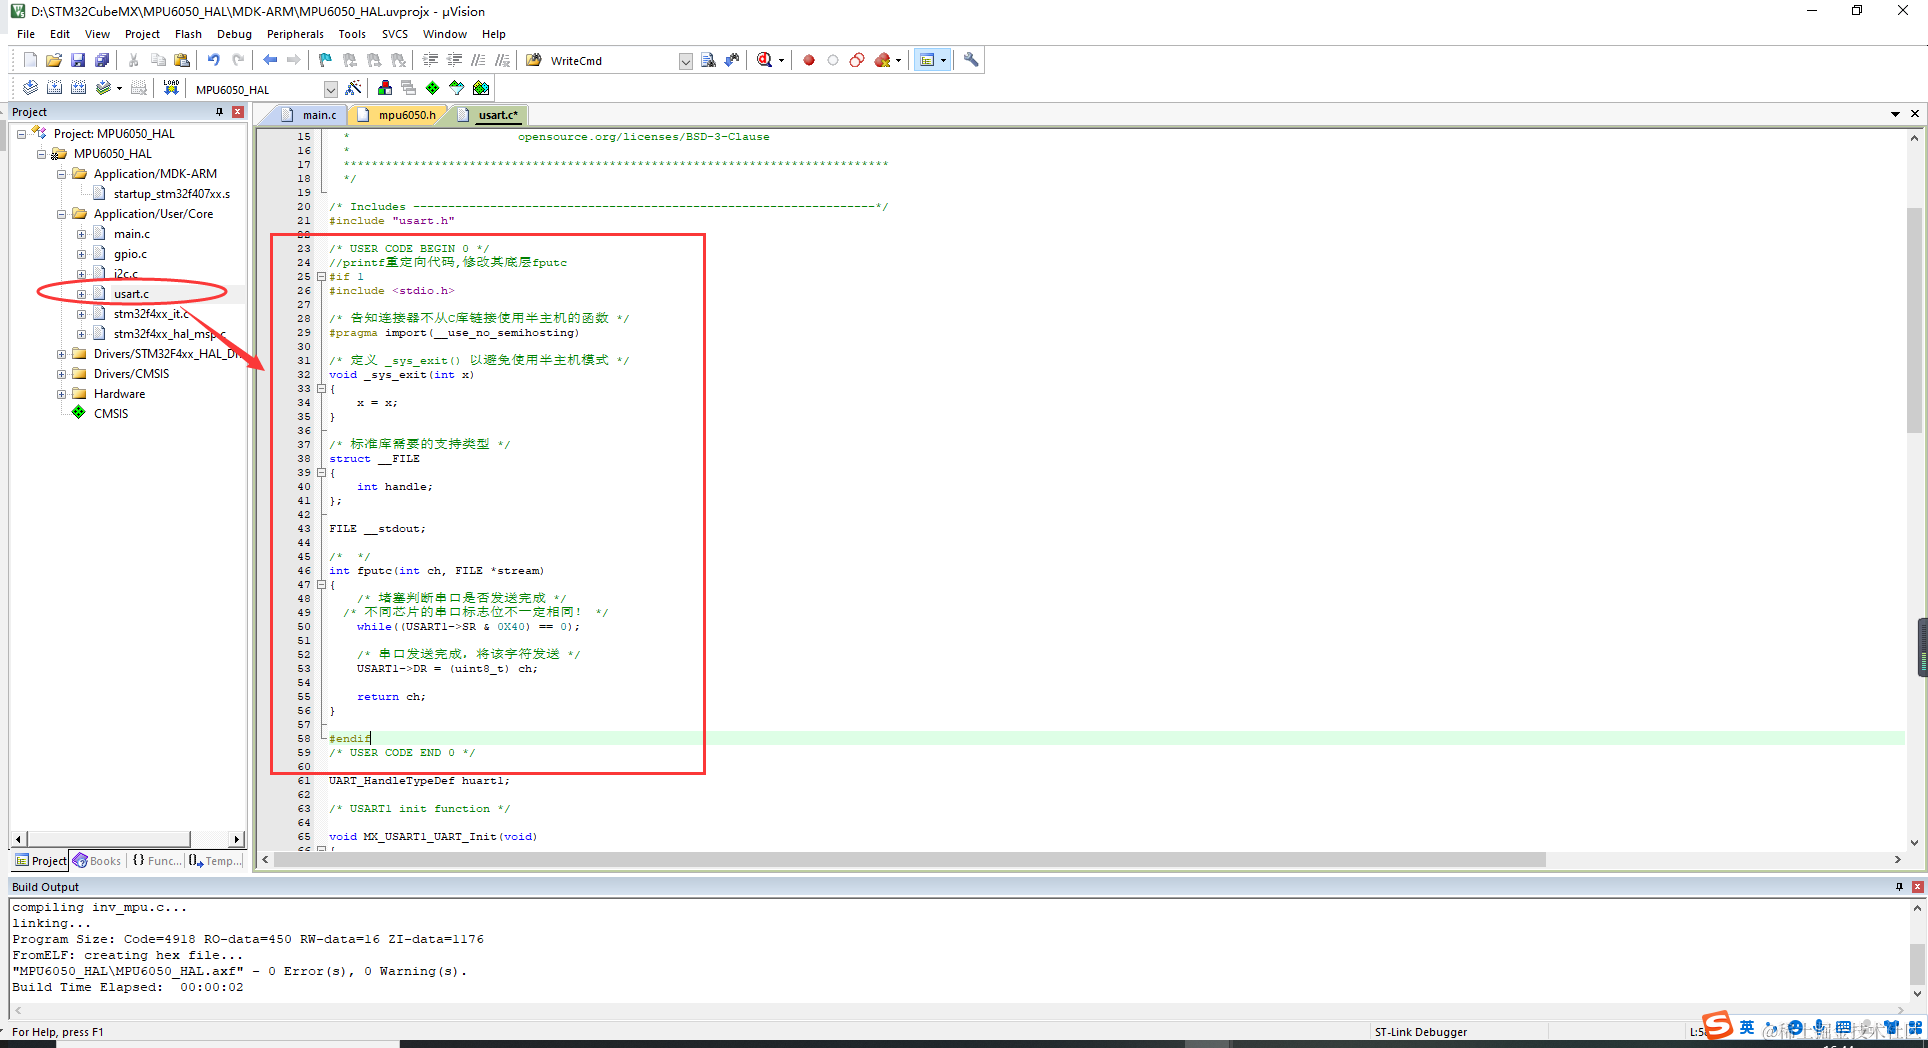Screen dimensions: 1928x1048
Task: Close the Project panel
Action: pyautogui.click(x=238, y=112)
